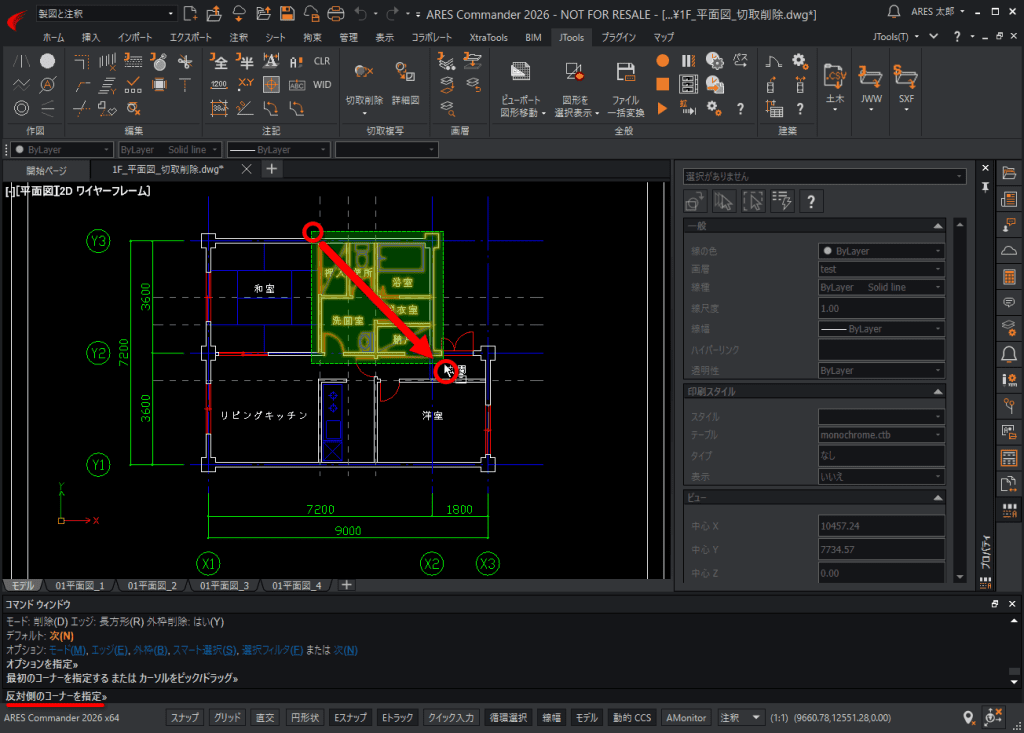The height and width of the screenshot is (733, 1024).
Task: Click the 中心 X value field
Action: (881, 526)
